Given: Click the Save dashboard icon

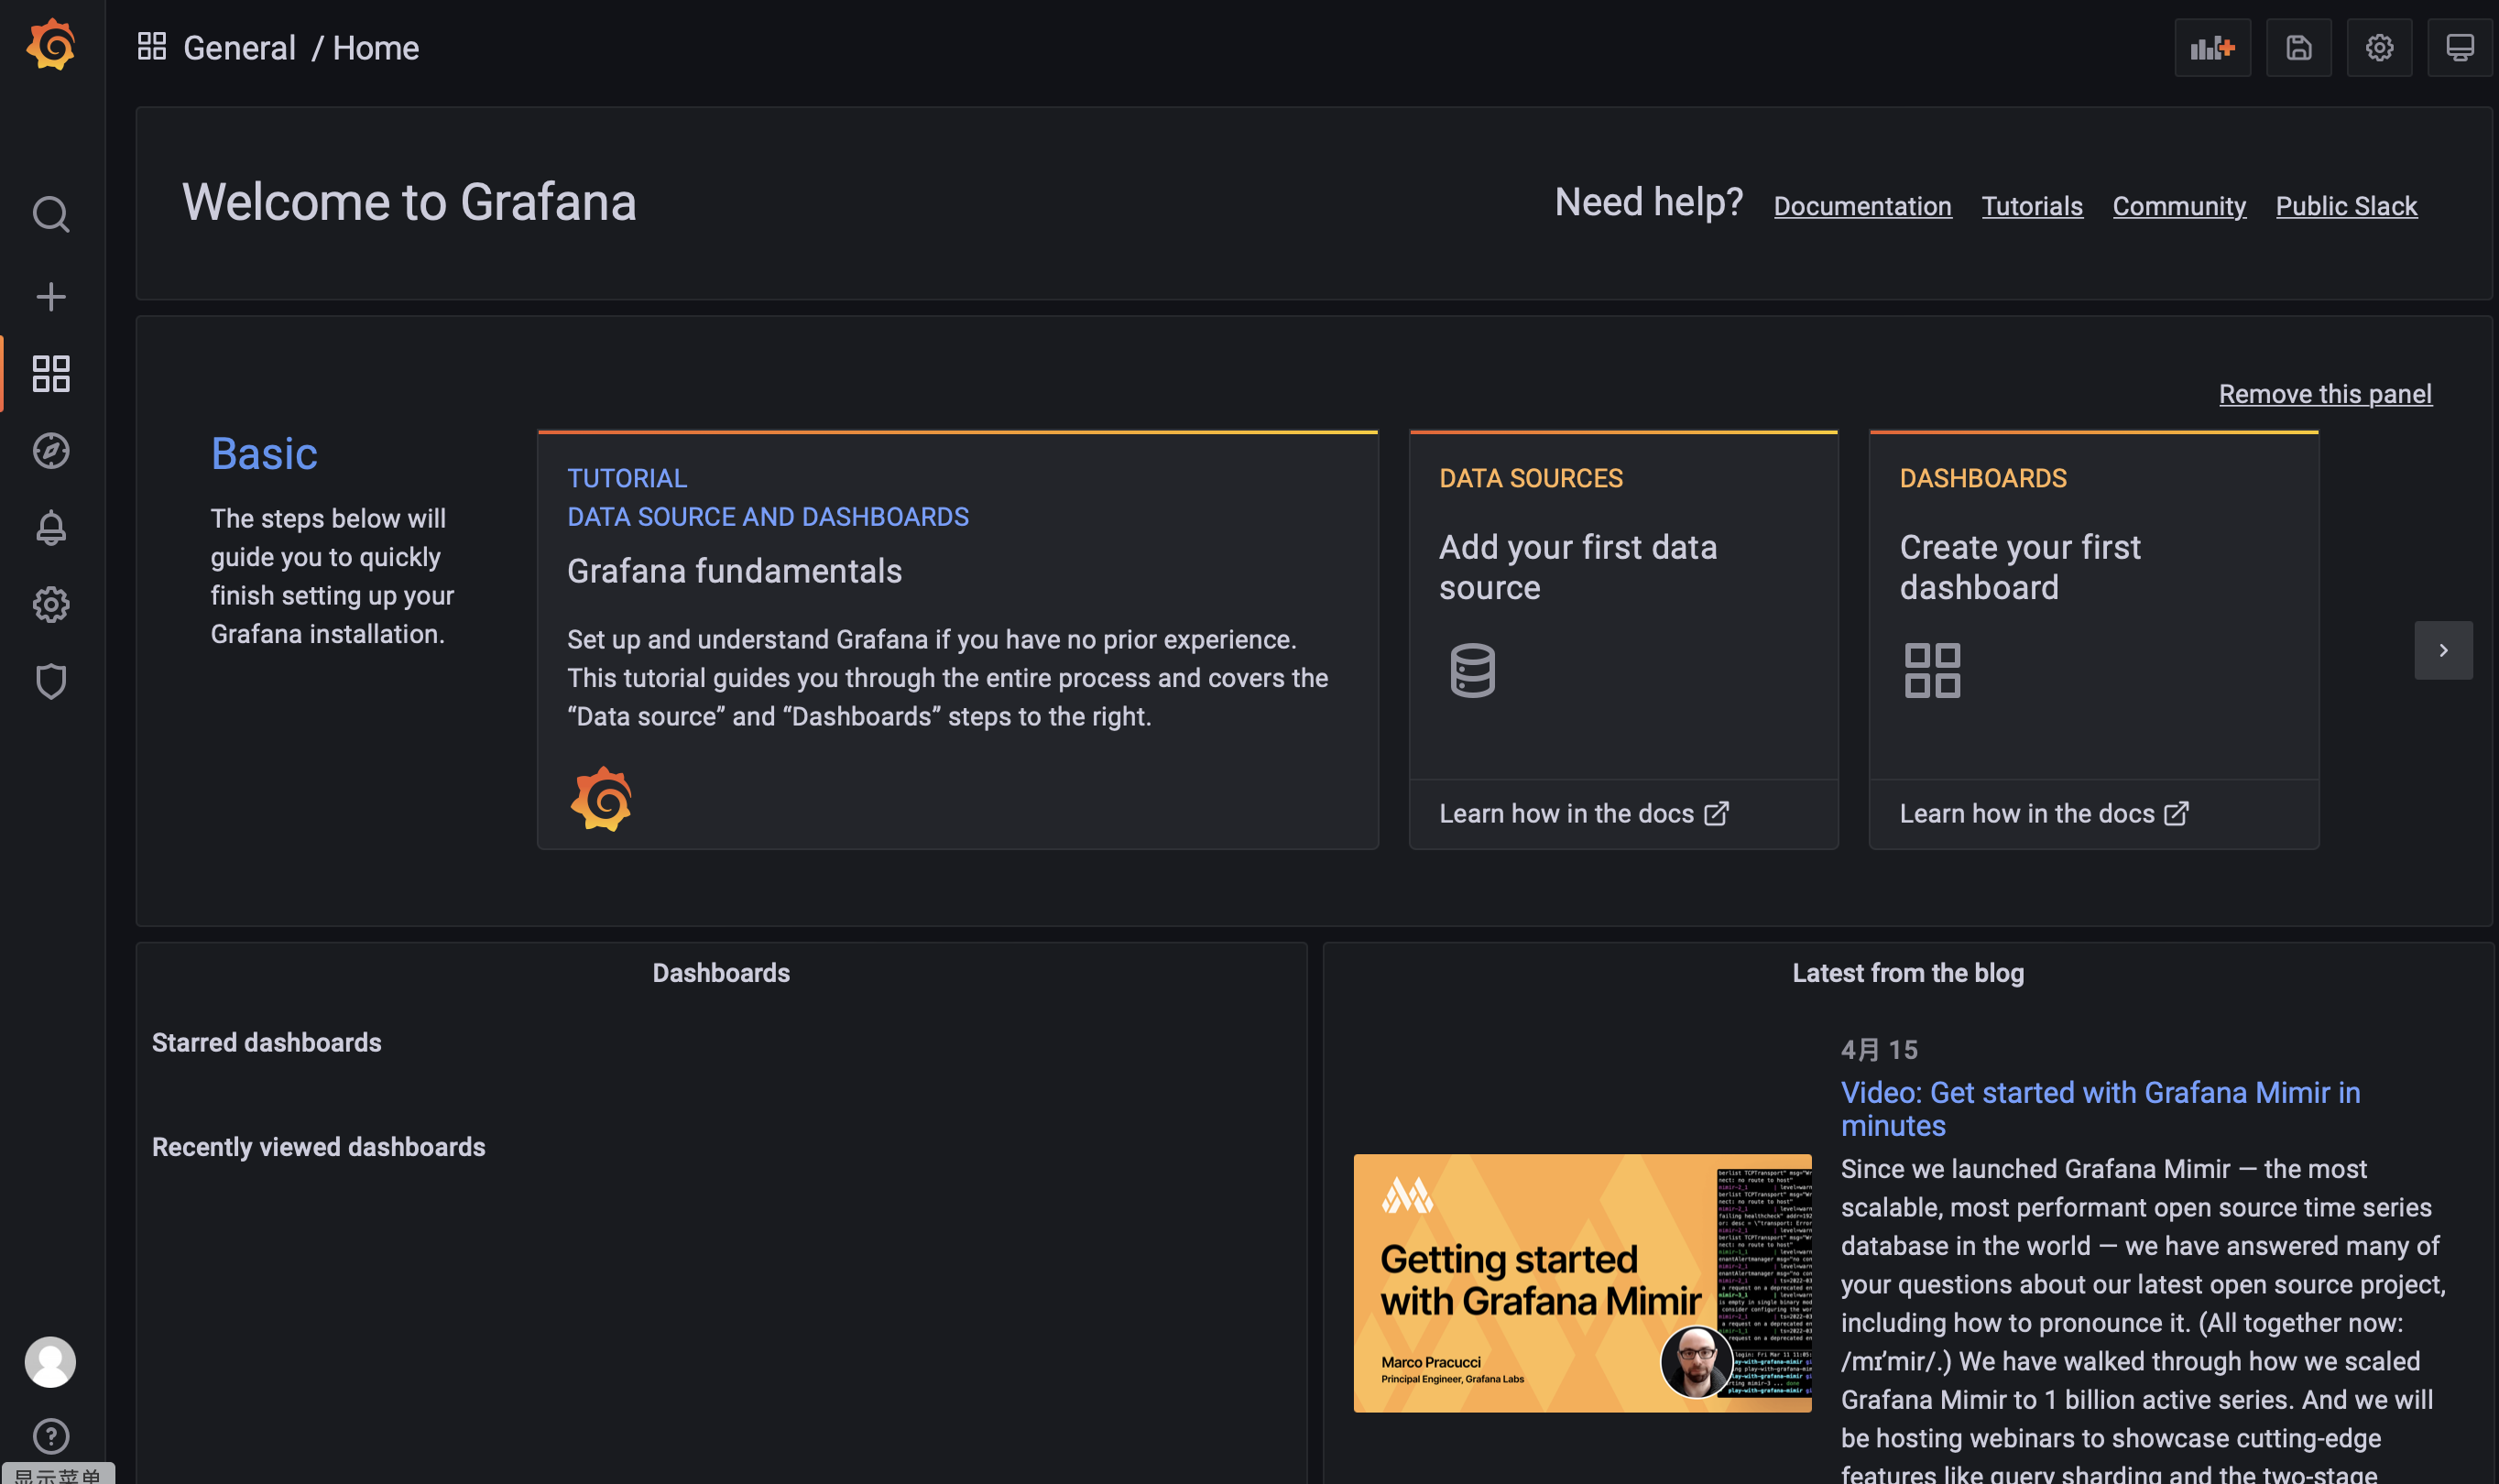Looking at the screenshot, I should coord(2298,47).
